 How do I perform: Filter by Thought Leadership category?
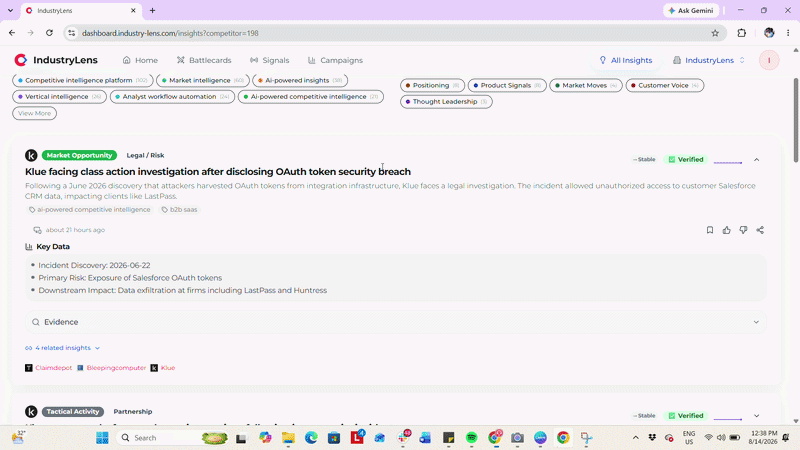tap(446, 102)
